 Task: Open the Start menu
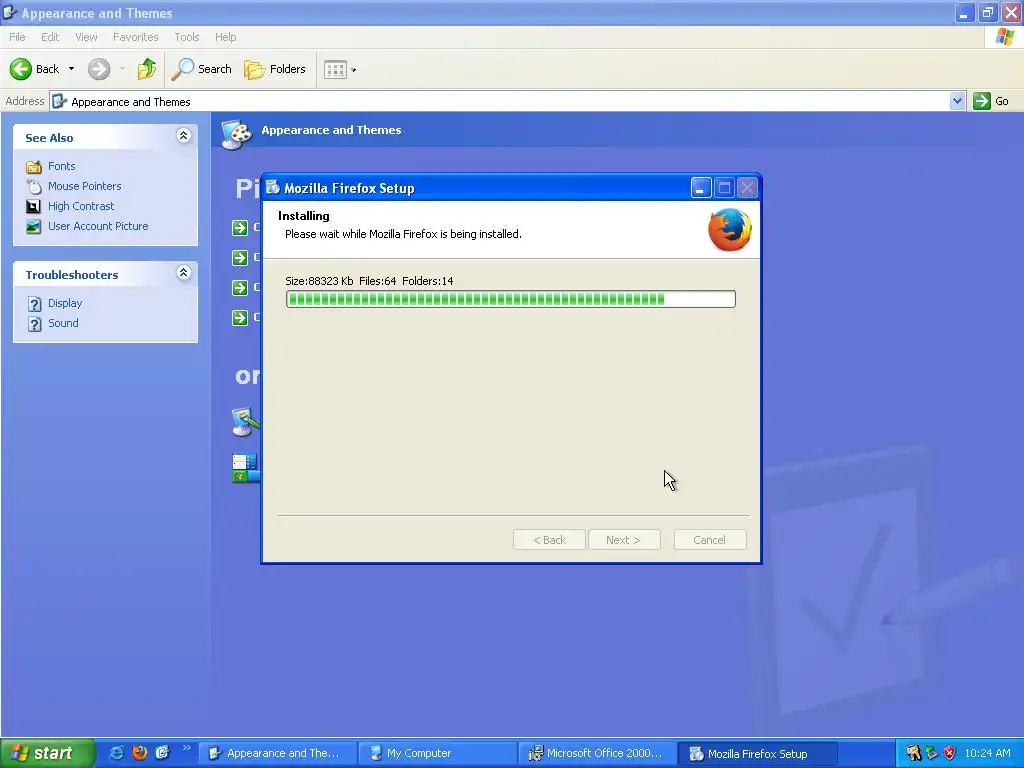(47, 753)
